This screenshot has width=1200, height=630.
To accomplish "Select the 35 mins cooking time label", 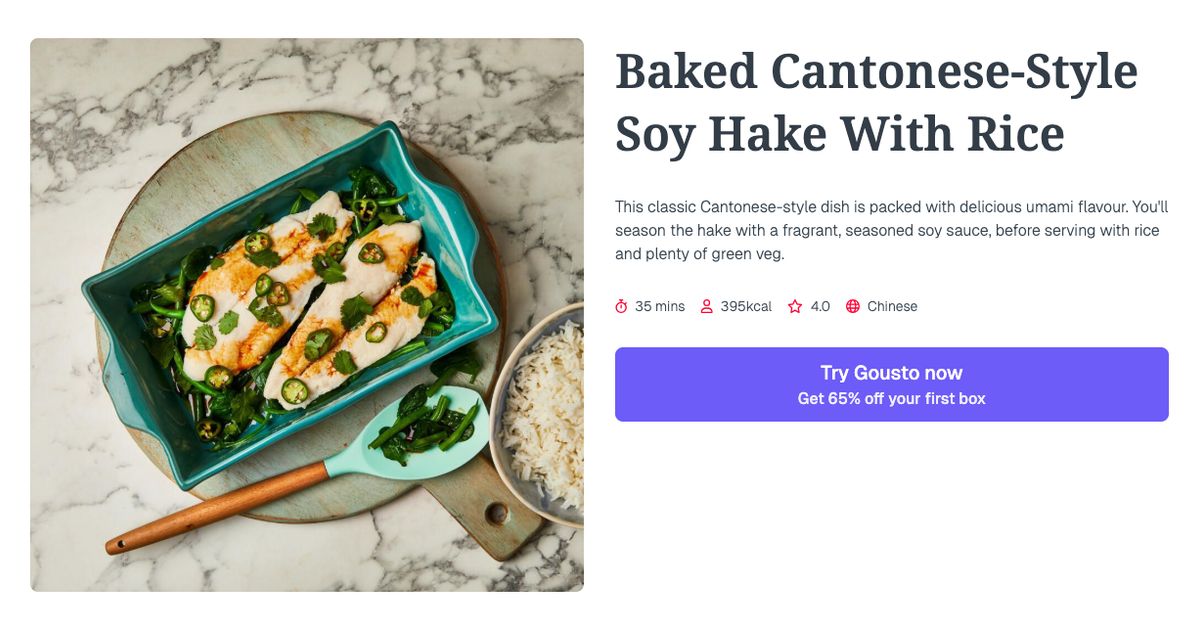I will tap(660, 306).
